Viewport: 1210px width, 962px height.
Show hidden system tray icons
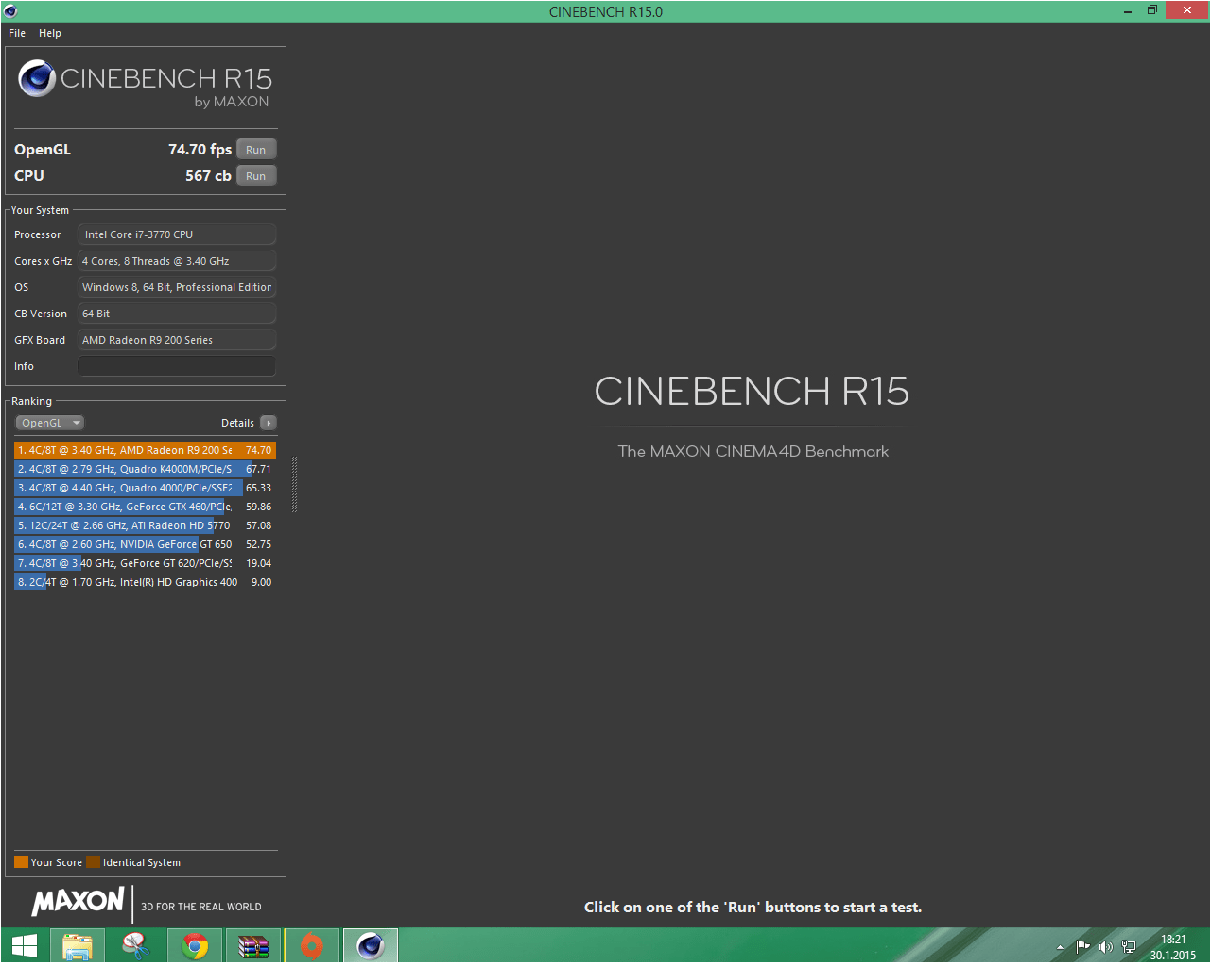click(x=1060, y=946)
